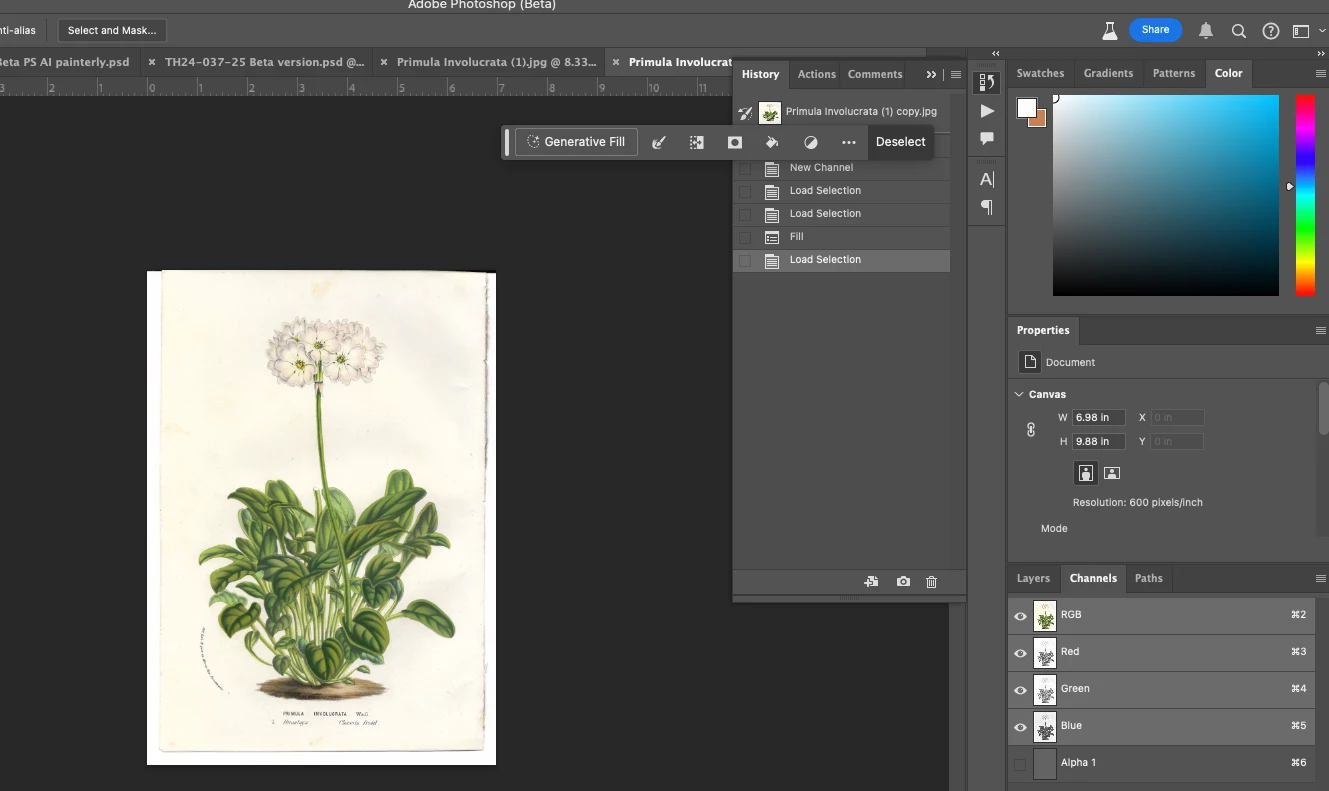Open the Character panel icon

tap(987, 179)
